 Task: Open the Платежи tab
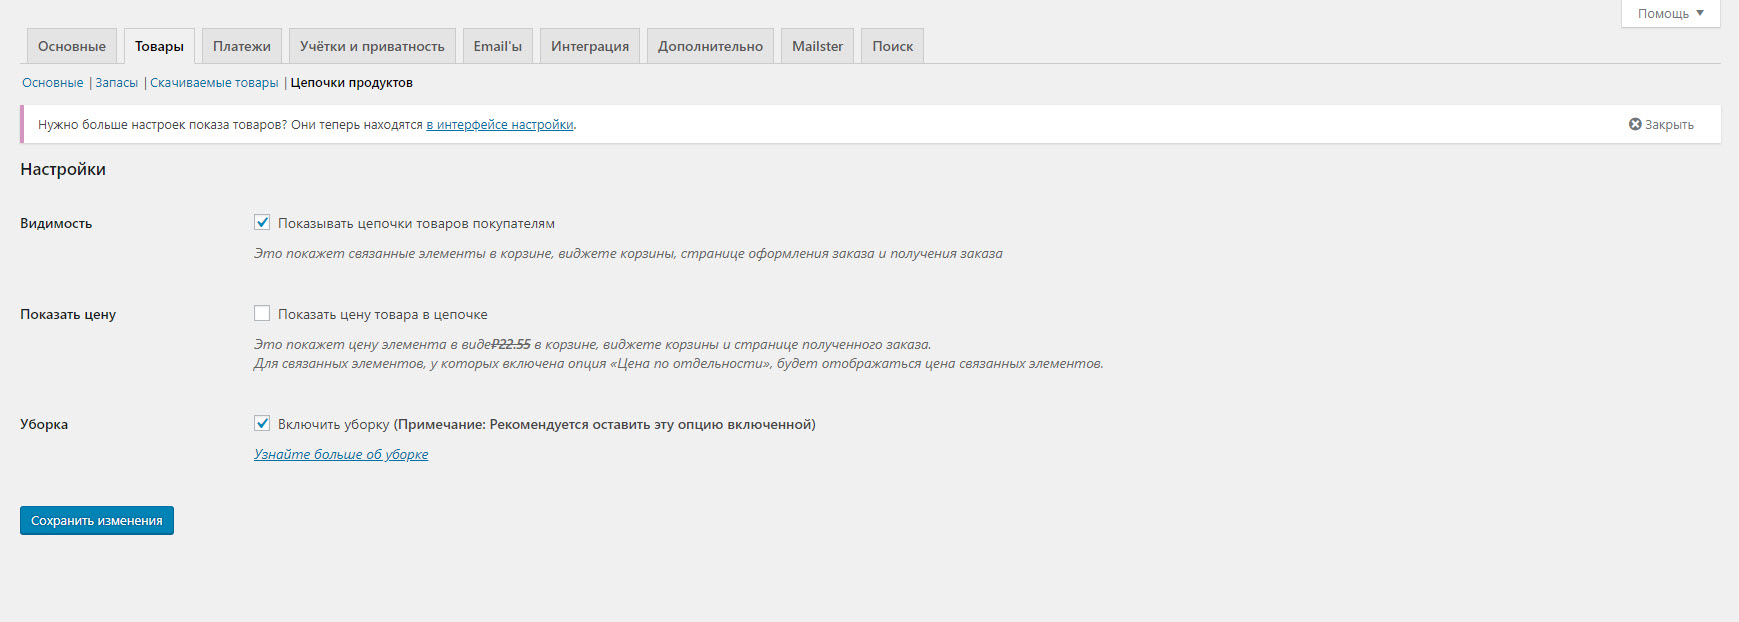click(242, 47)
